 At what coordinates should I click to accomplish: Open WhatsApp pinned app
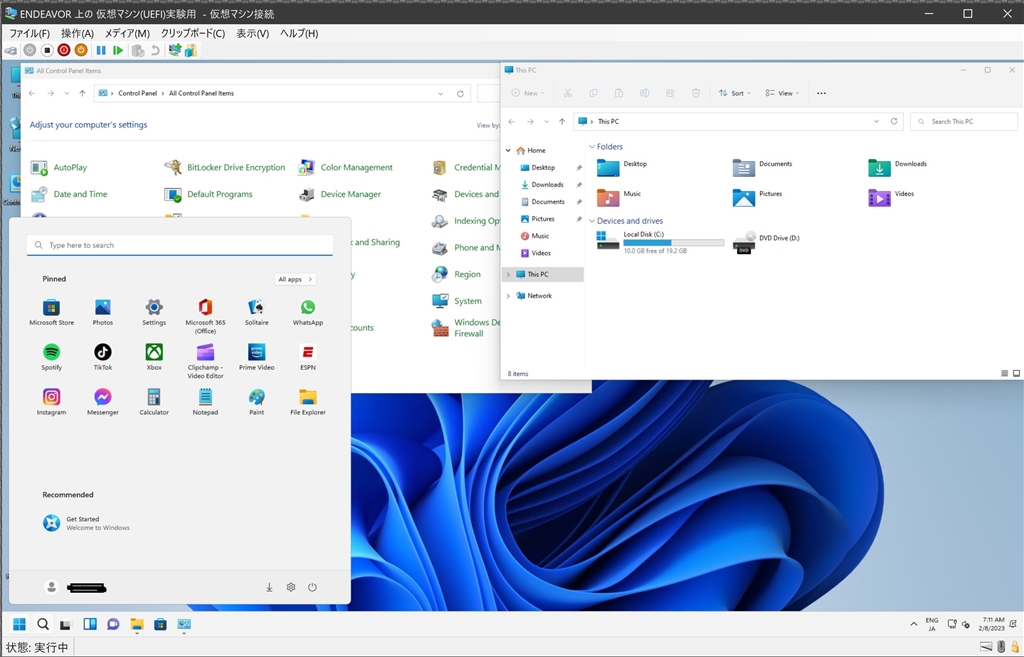tap(308, 312)
